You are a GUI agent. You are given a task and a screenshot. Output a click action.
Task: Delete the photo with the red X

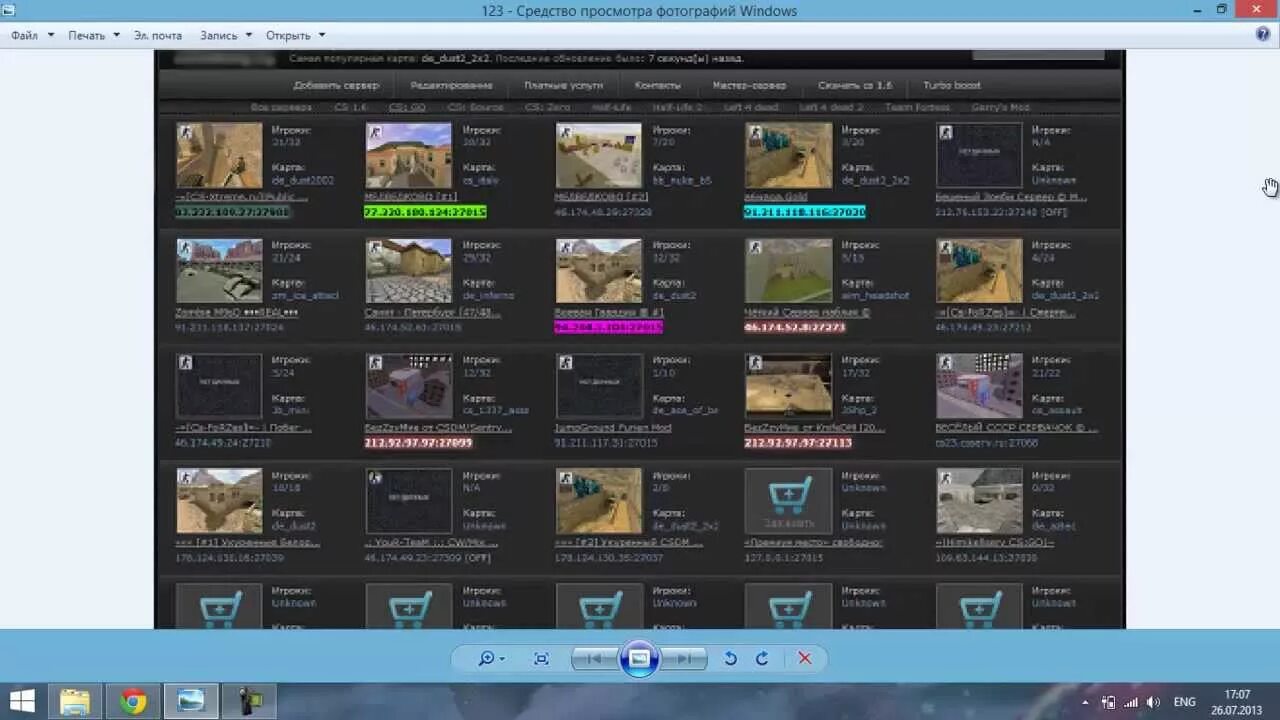click(x=804, y=658)
